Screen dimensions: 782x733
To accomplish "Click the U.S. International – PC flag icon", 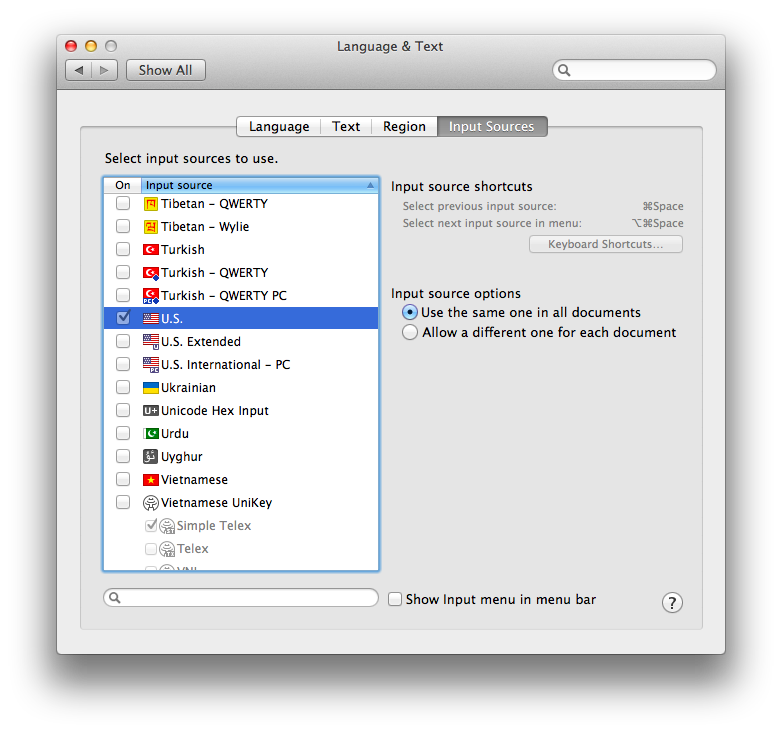I will point(151,365).
